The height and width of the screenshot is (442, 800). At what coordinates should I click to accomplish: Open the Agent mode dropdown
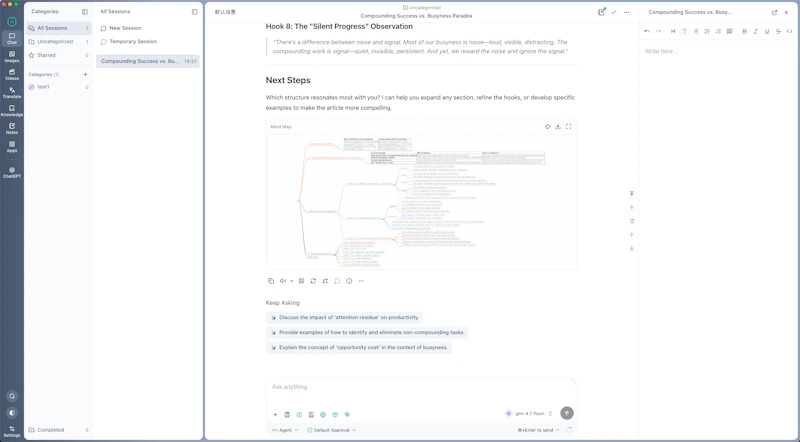285,430
